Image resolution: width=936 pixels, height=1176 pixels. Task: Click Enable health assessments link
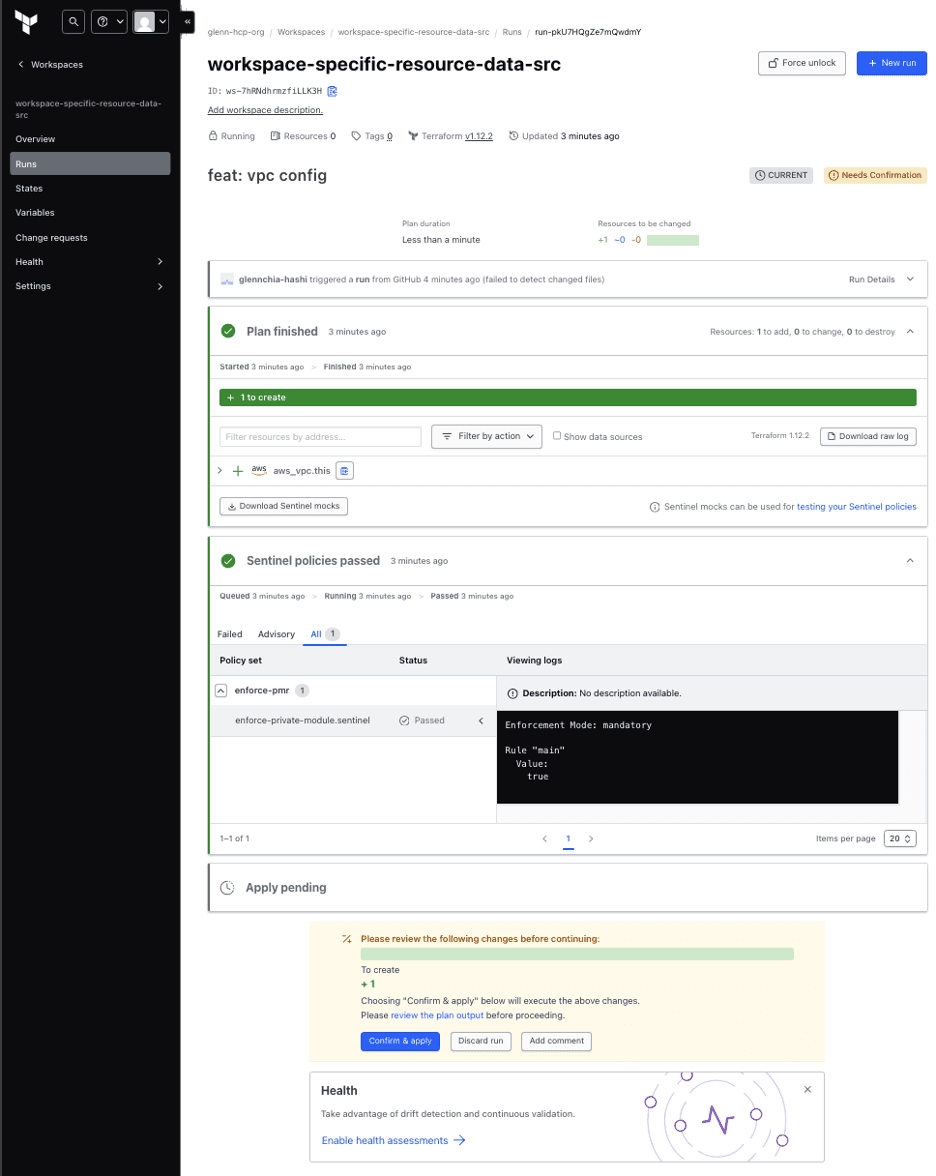coord(393,1140)
